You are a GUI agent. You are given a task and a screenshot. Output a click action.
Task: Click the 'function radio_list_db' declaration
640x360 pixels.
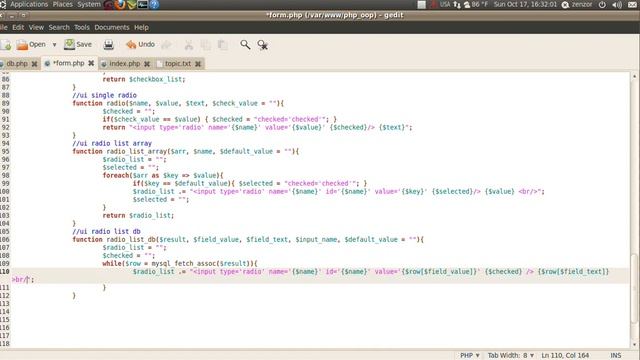(x=248, y=240)
